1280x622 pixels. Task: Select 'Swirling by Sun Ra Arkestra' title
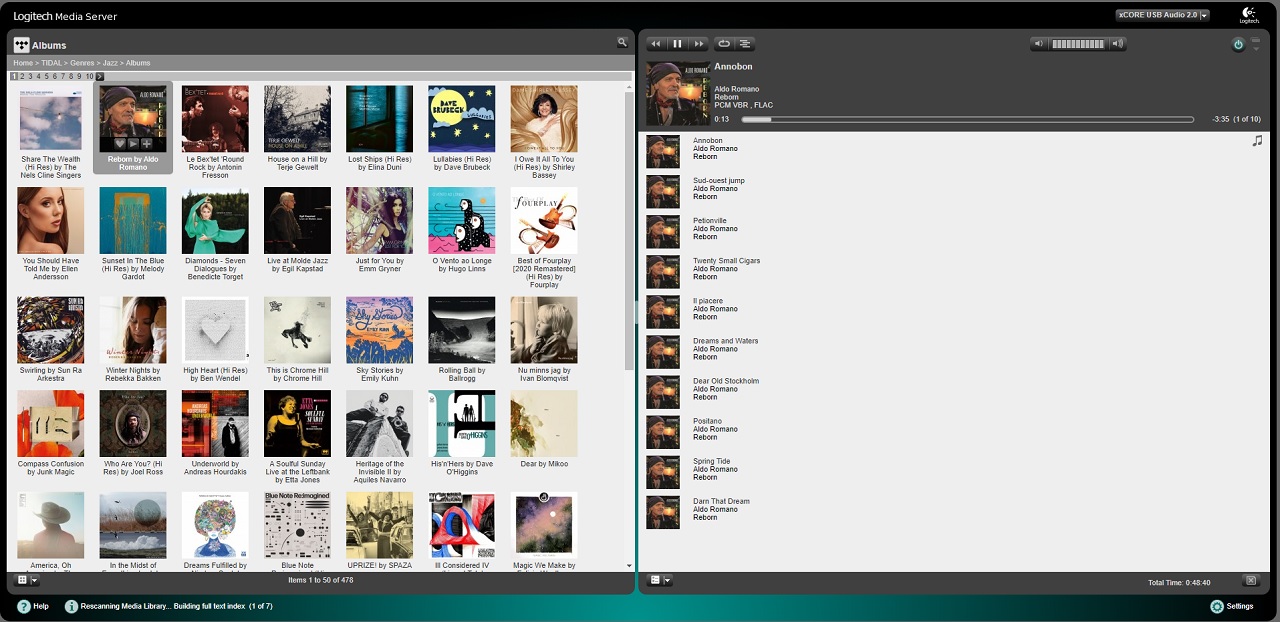pyautogui.click(x=51, y=374)
